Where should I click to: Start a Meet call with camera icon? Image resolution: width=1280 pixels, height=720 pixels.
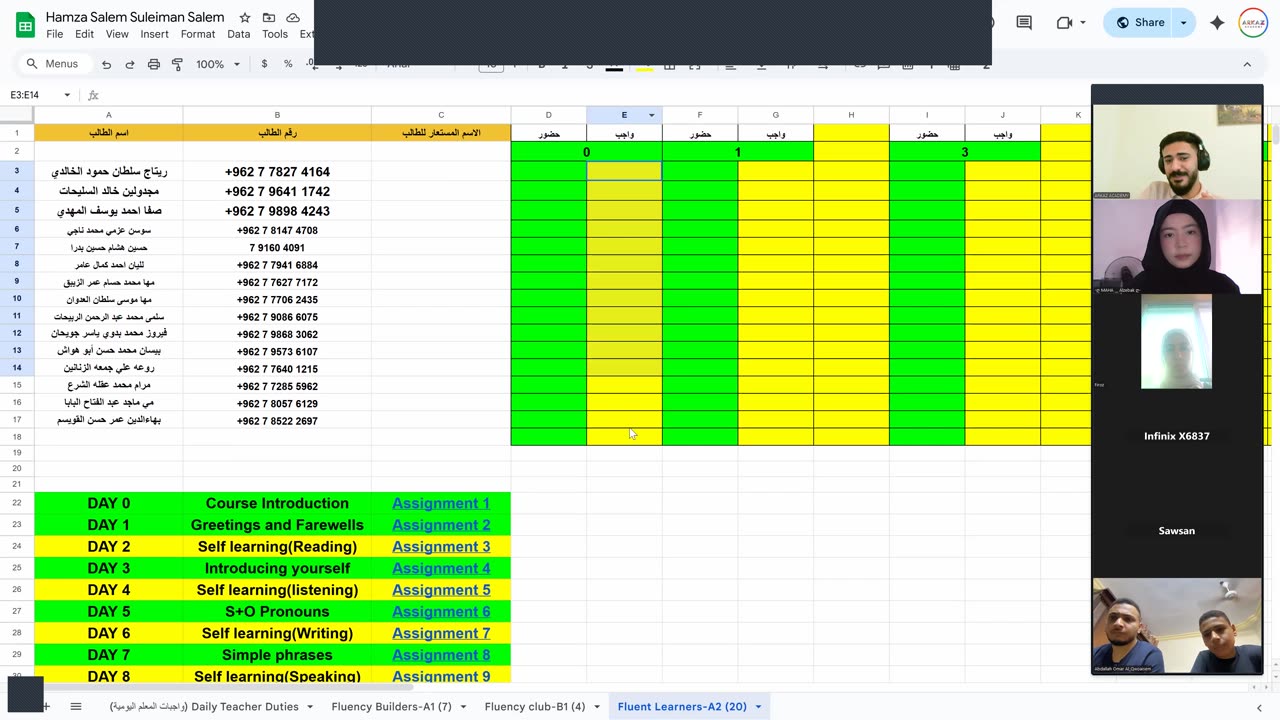[1064, 22]
